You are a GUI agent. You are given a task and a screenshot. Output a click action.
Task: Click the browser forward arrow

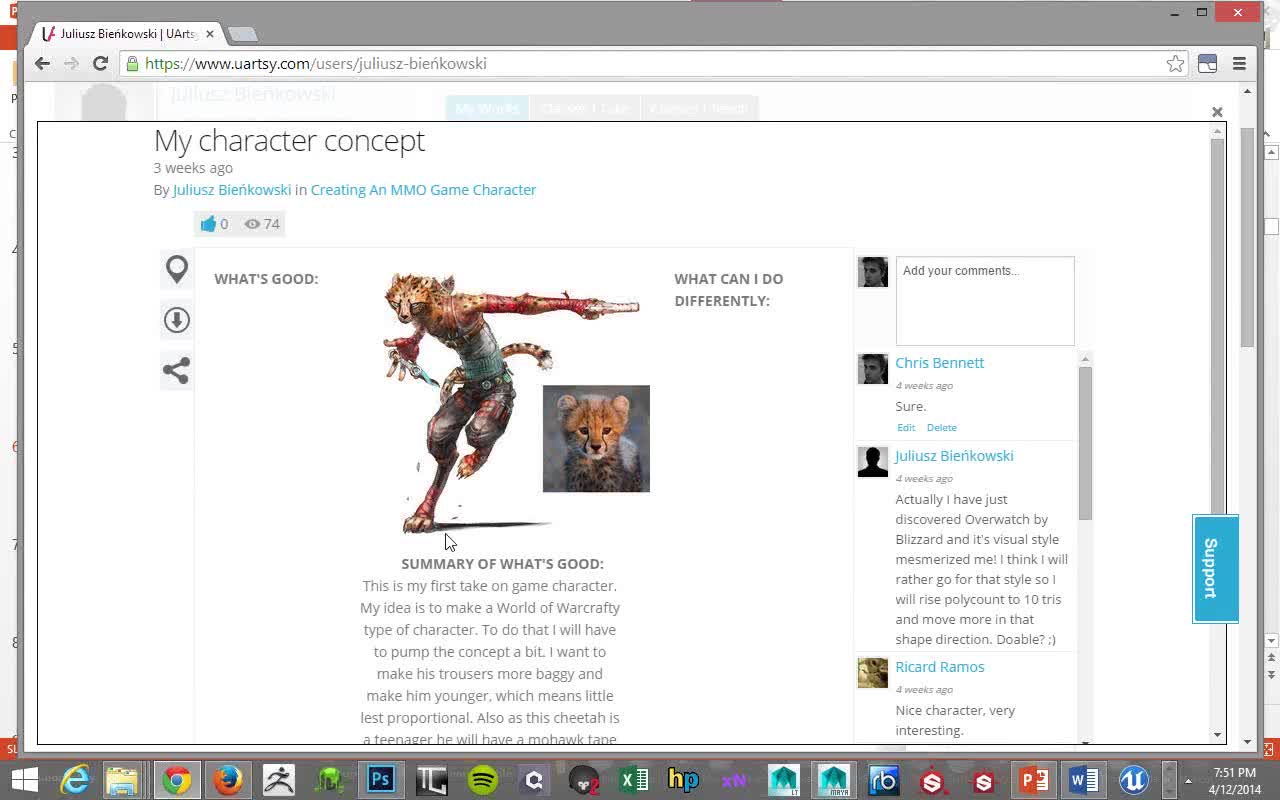71,63
